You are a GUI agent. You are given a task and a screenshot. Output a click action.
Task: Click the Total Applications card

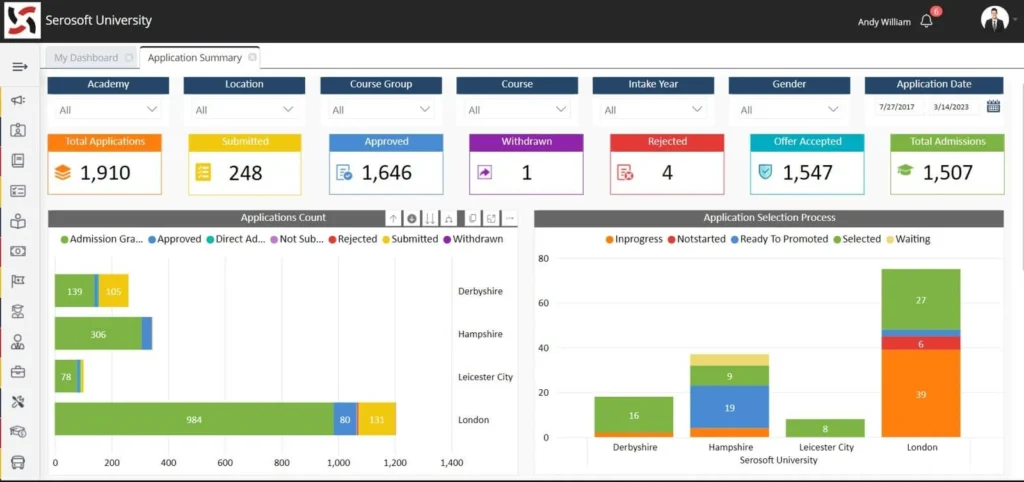tap(104, 164)
